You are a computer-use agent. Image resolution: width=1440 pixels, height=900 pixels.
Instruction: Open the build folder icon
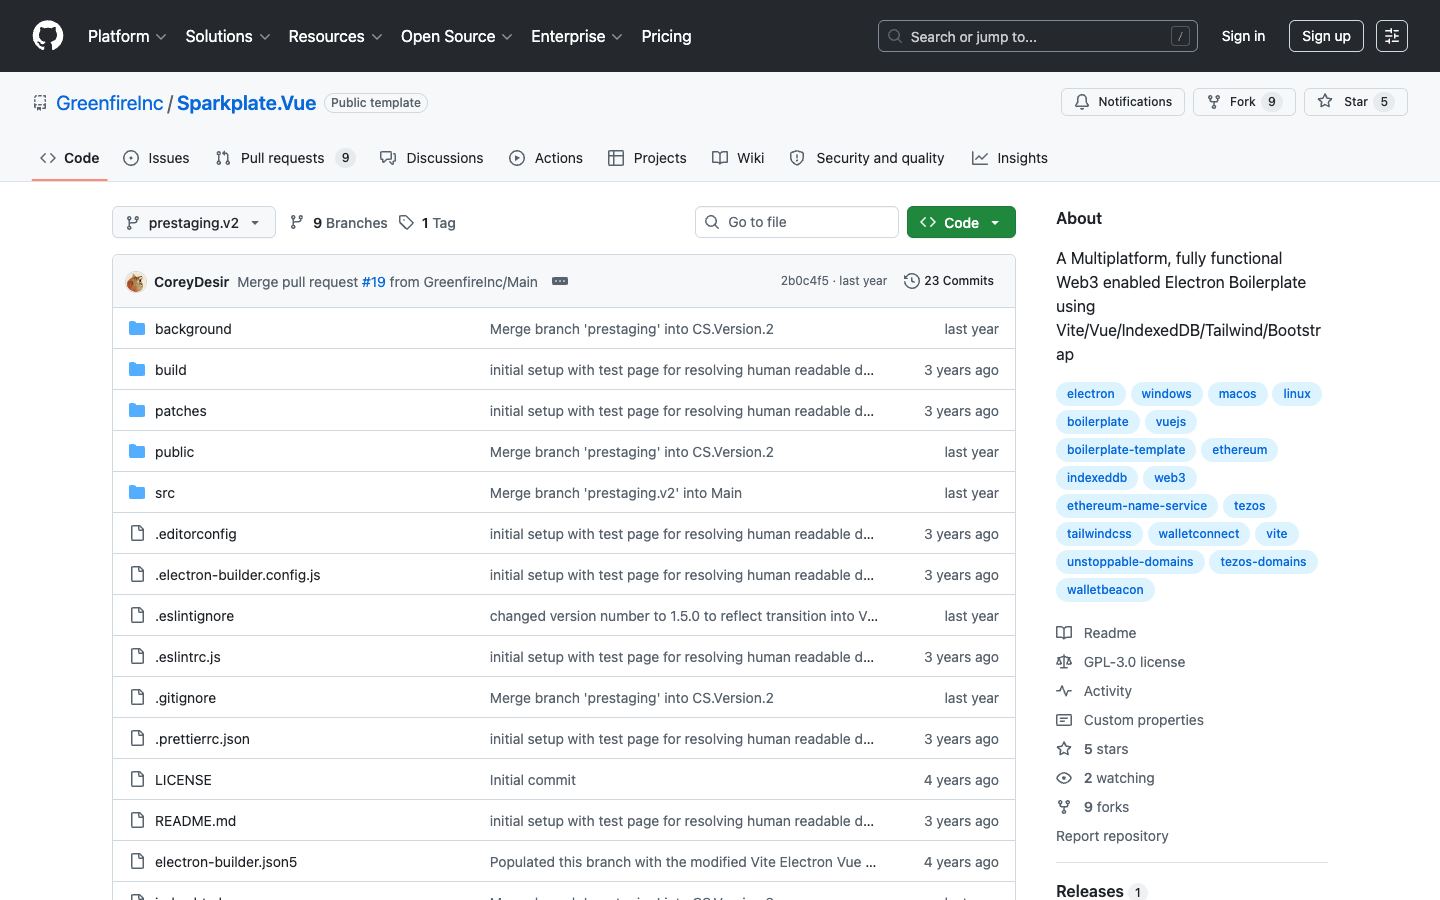[137, 370]
